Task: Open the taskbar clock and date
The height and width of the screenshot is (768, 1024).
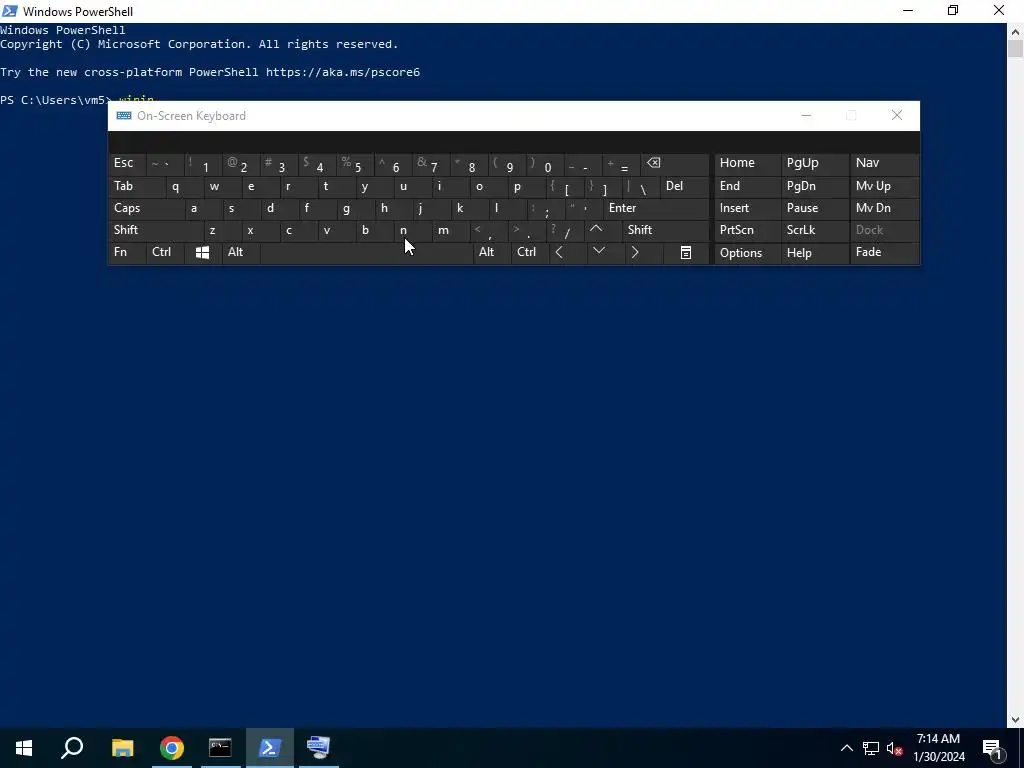Action: 938,748
